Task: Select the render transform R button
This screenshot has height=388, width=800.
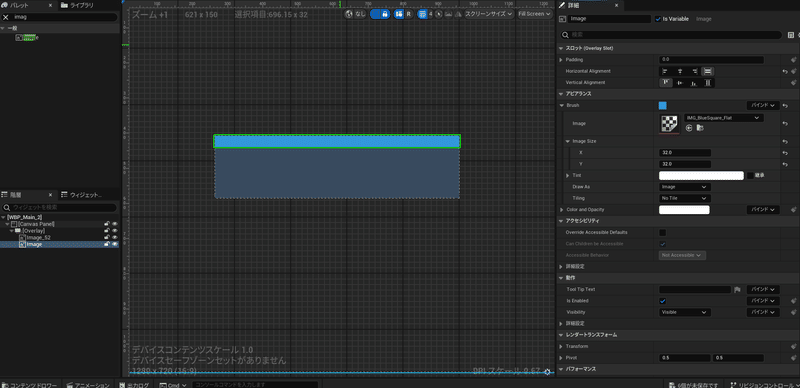Action: coord(409,14)
